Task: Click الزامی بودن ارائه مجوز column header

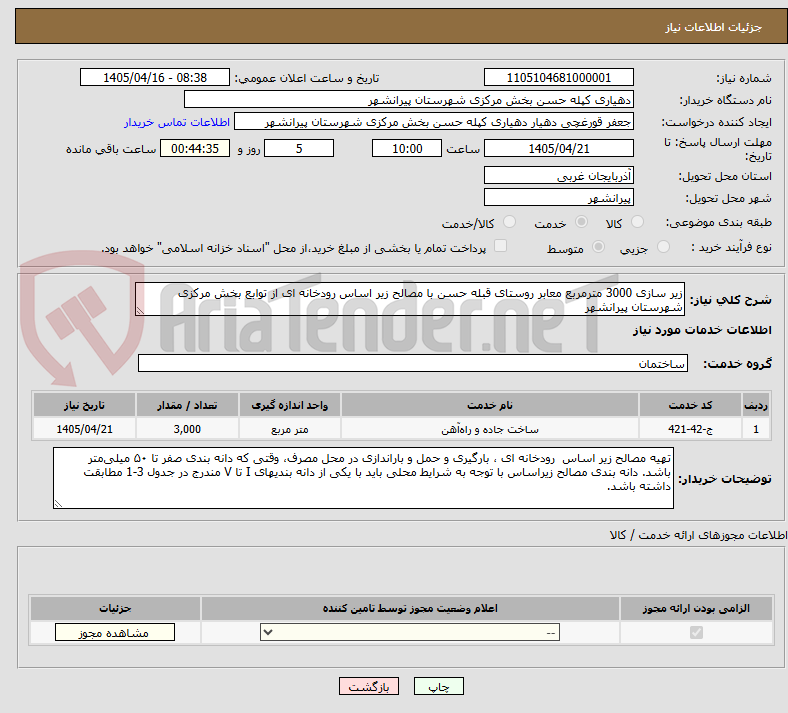Action: 696,608
